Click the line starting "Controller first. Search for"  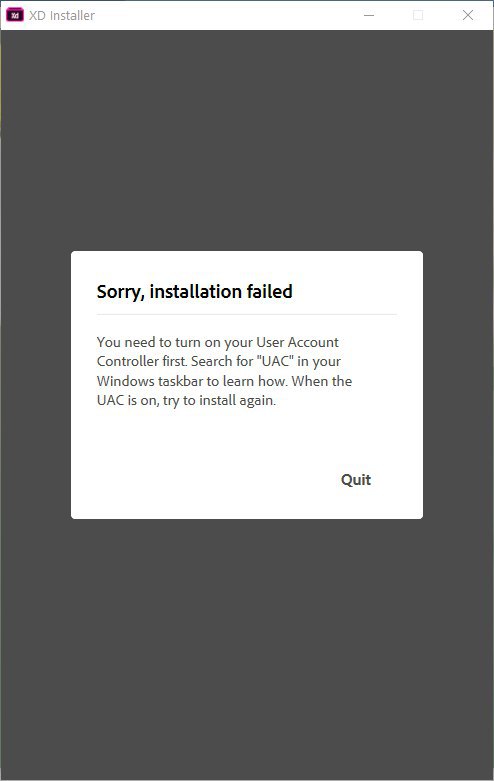click(219, 361)
